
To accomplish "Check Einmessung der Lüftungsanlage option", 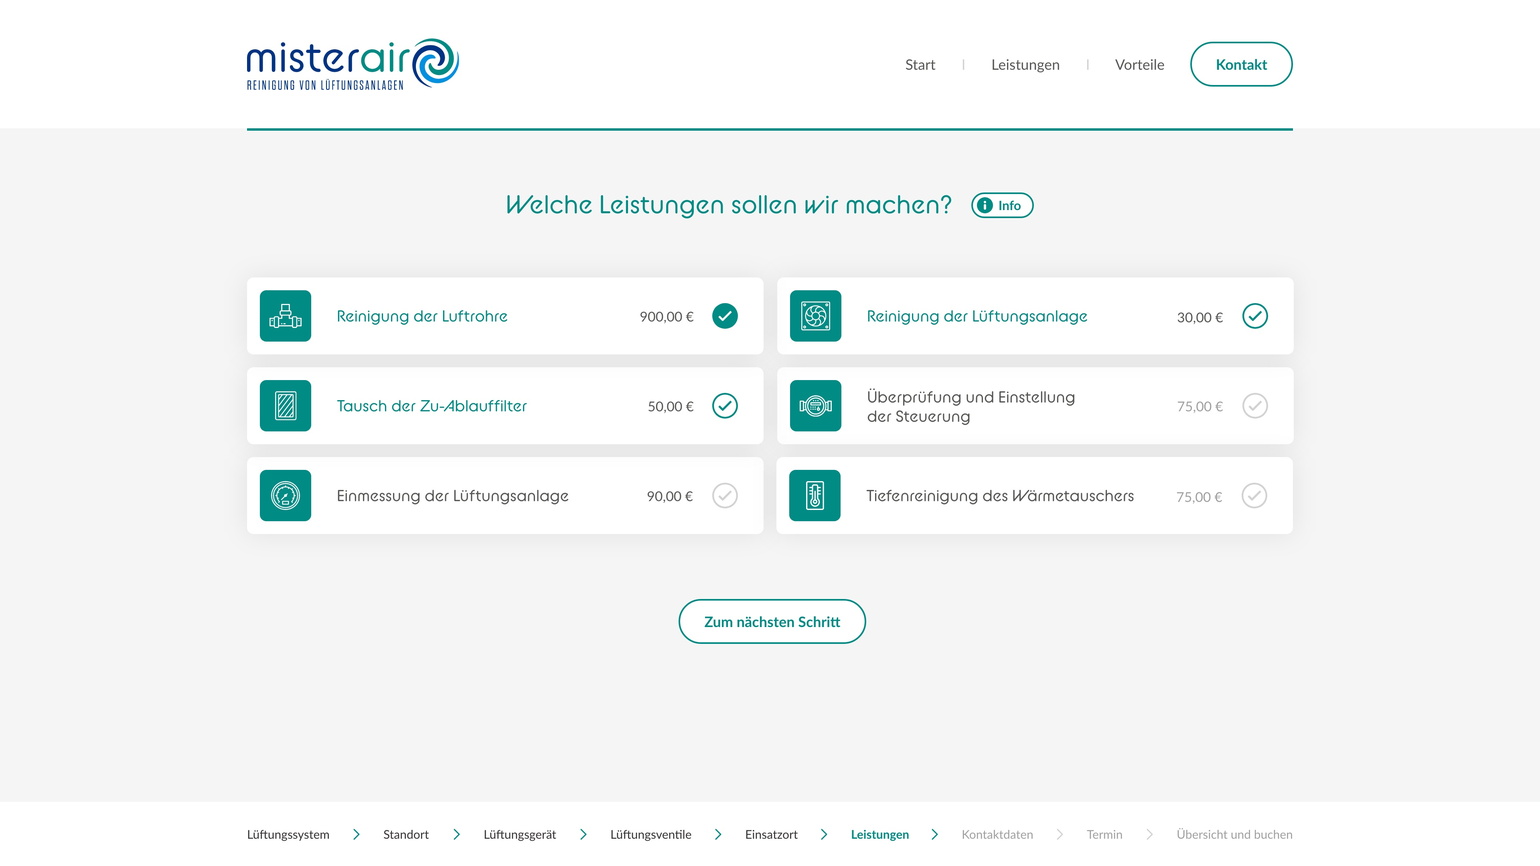I will pos(725,496).
